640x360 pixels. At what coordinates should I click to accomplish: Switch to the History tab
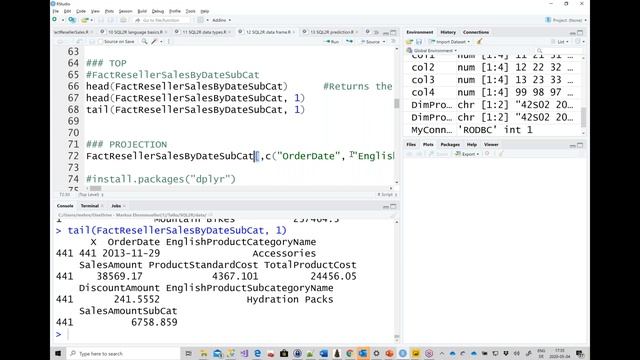pos(448,32)
